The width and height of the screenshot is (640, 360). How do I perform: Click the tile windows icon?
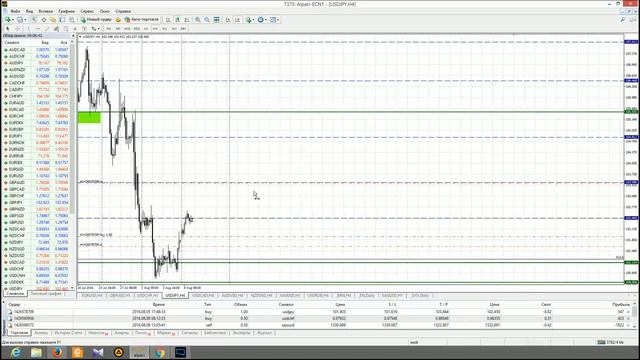[x=216, y=20]
